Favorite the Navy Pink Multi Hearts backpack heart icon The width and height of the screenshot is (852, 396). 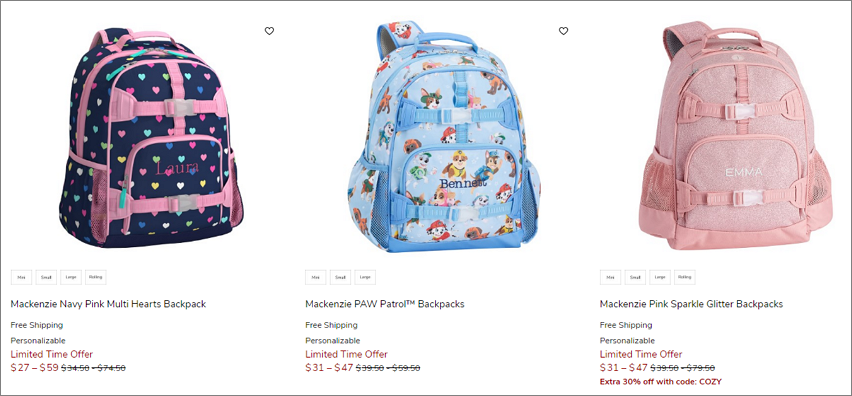tap(270, 31)
